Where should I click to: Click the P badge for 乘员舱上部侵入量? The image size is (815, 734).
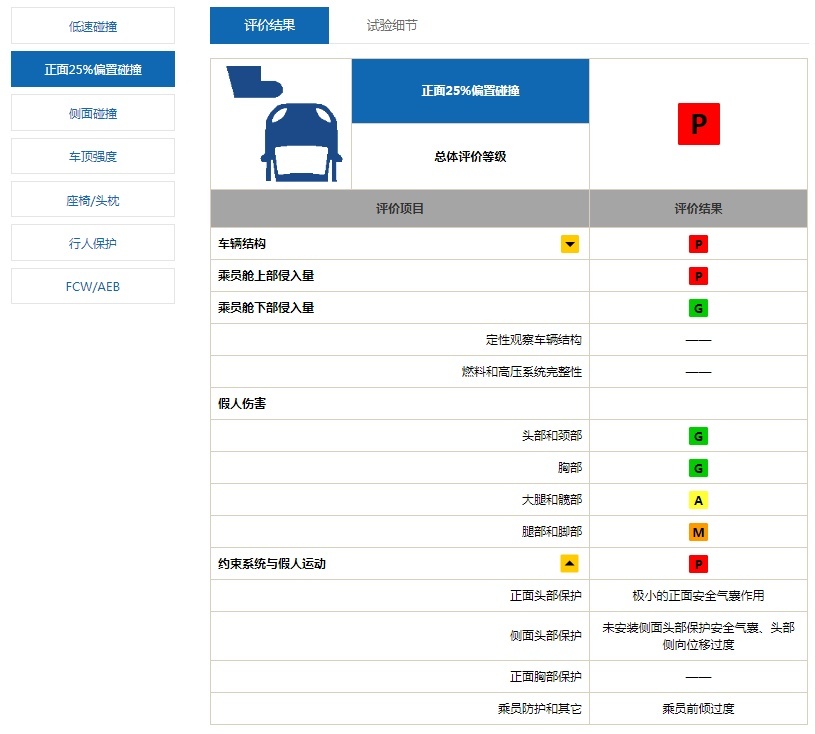click(699, 276)
